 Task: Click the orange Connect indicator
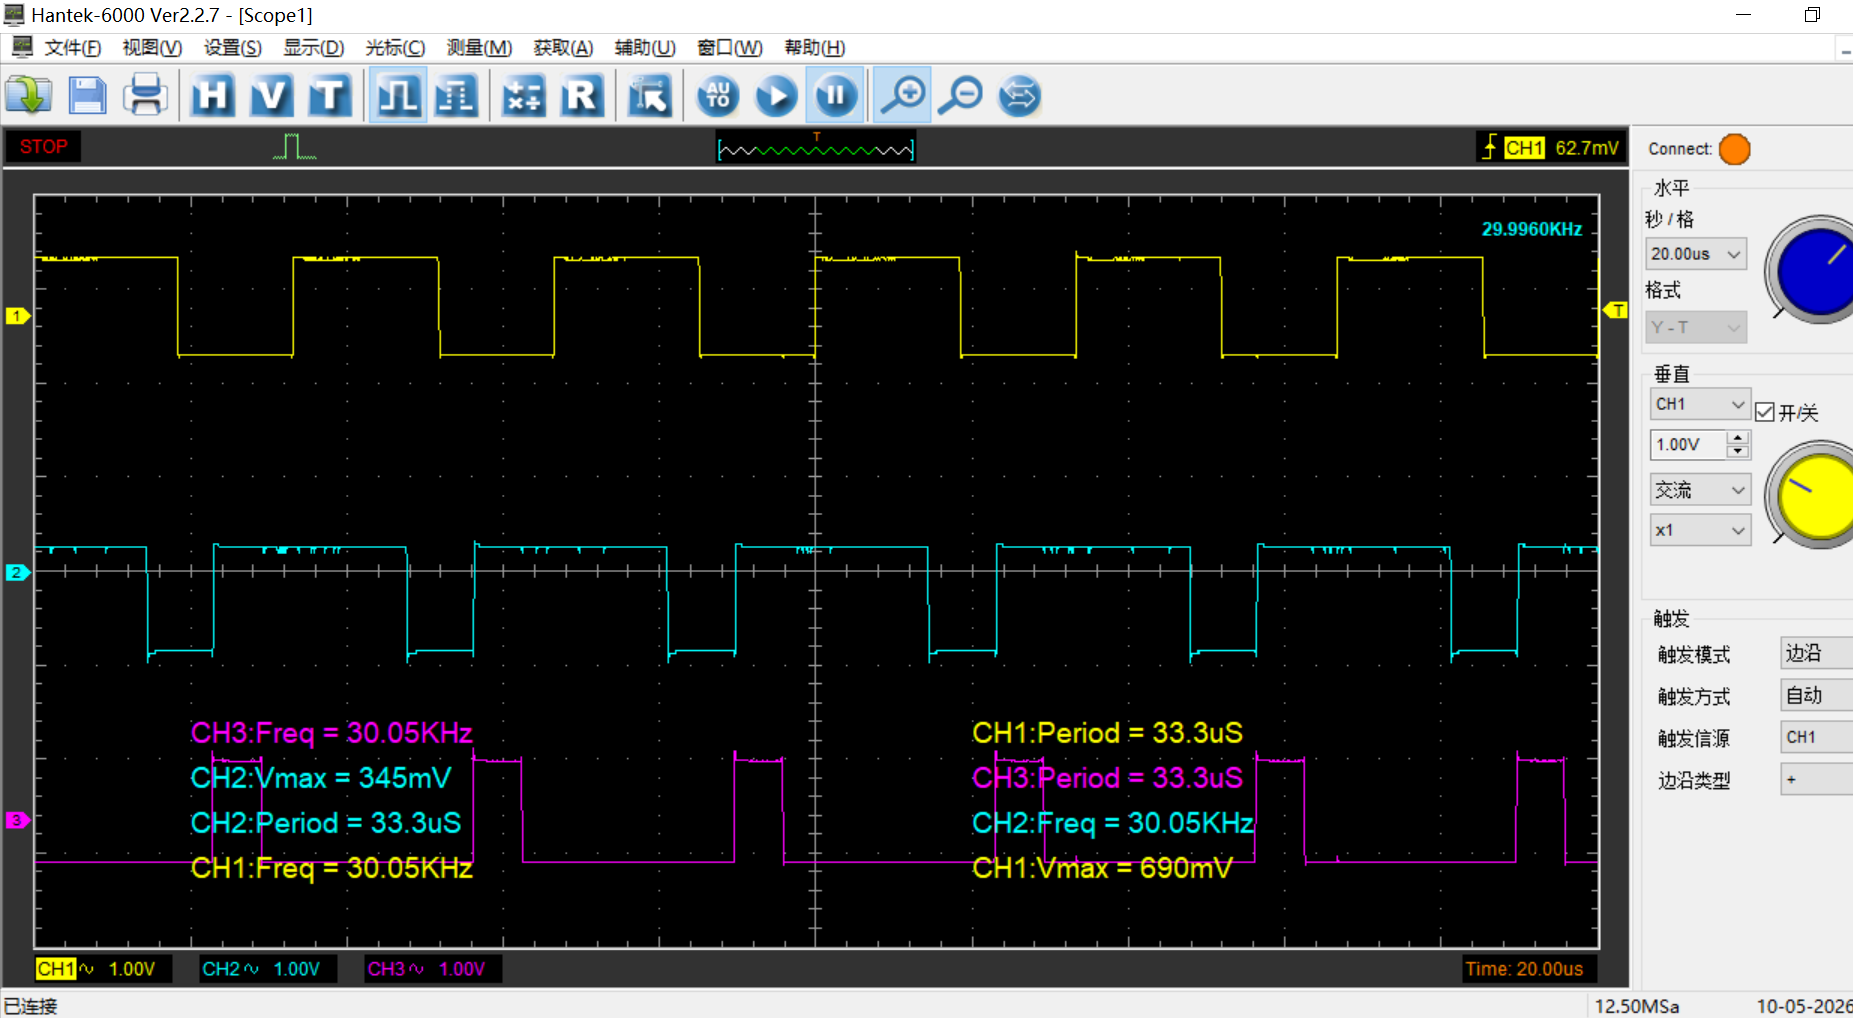[1734, 149]
